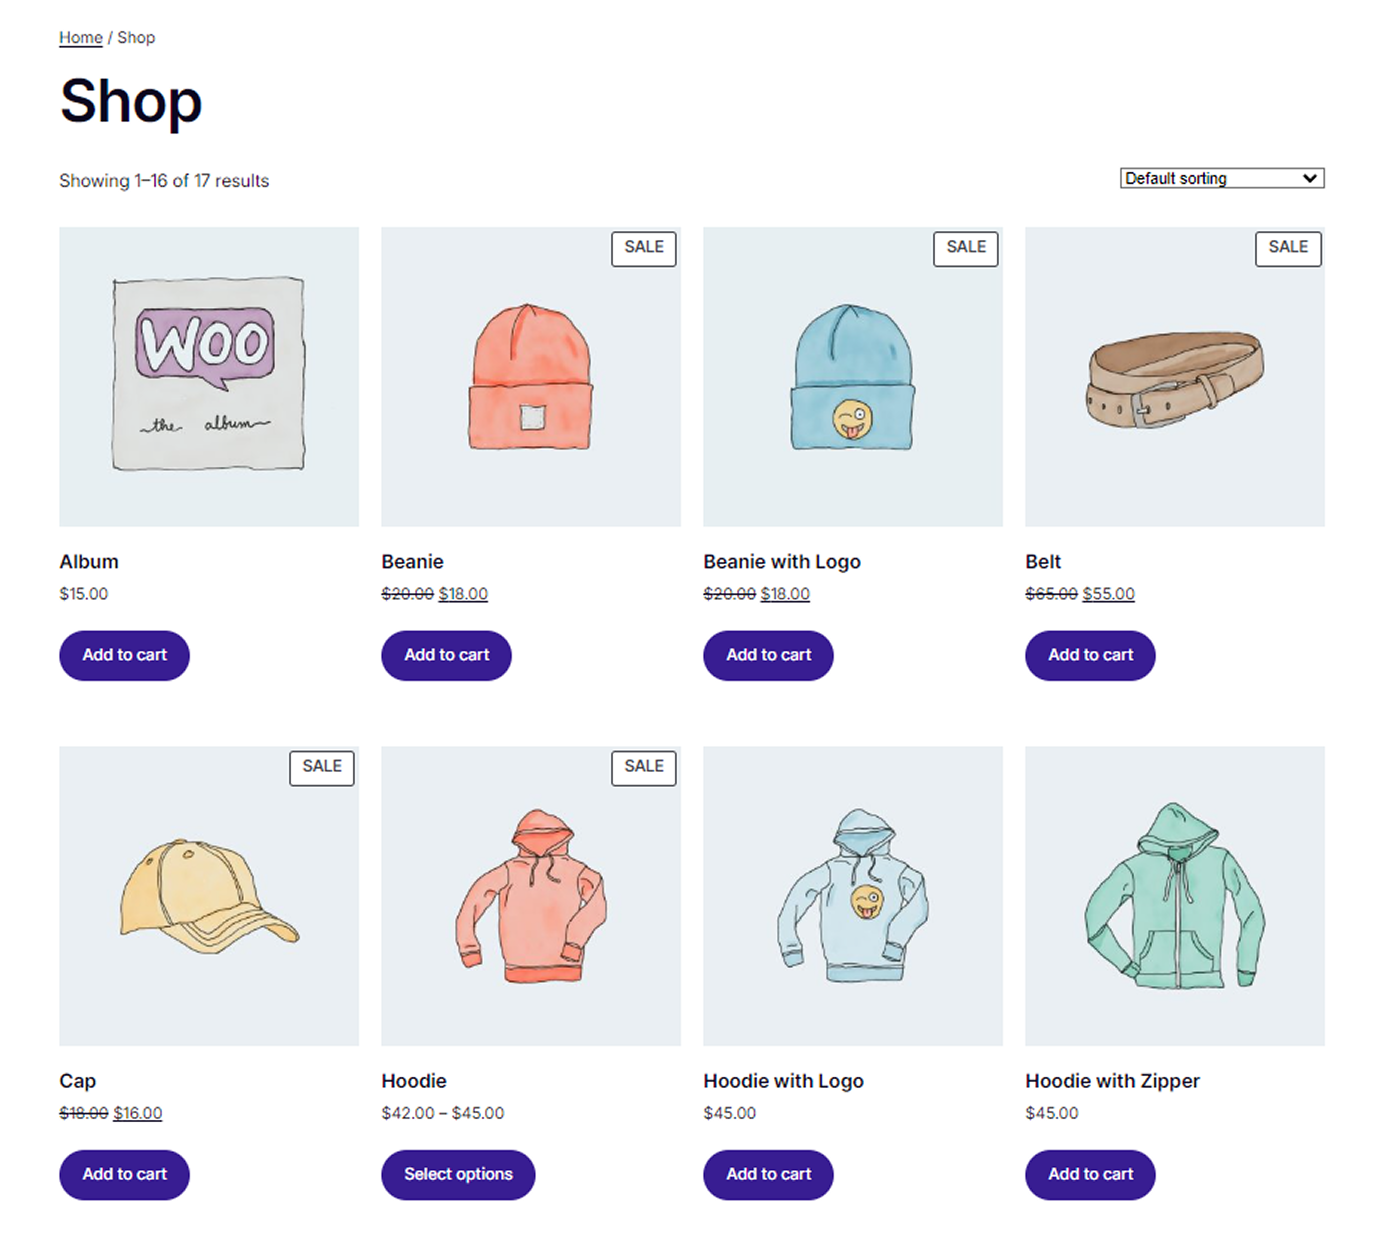The width and height of the screenshot is (1373, 1233).
Task: Open the Album product image
Action: tap(208, 376)
